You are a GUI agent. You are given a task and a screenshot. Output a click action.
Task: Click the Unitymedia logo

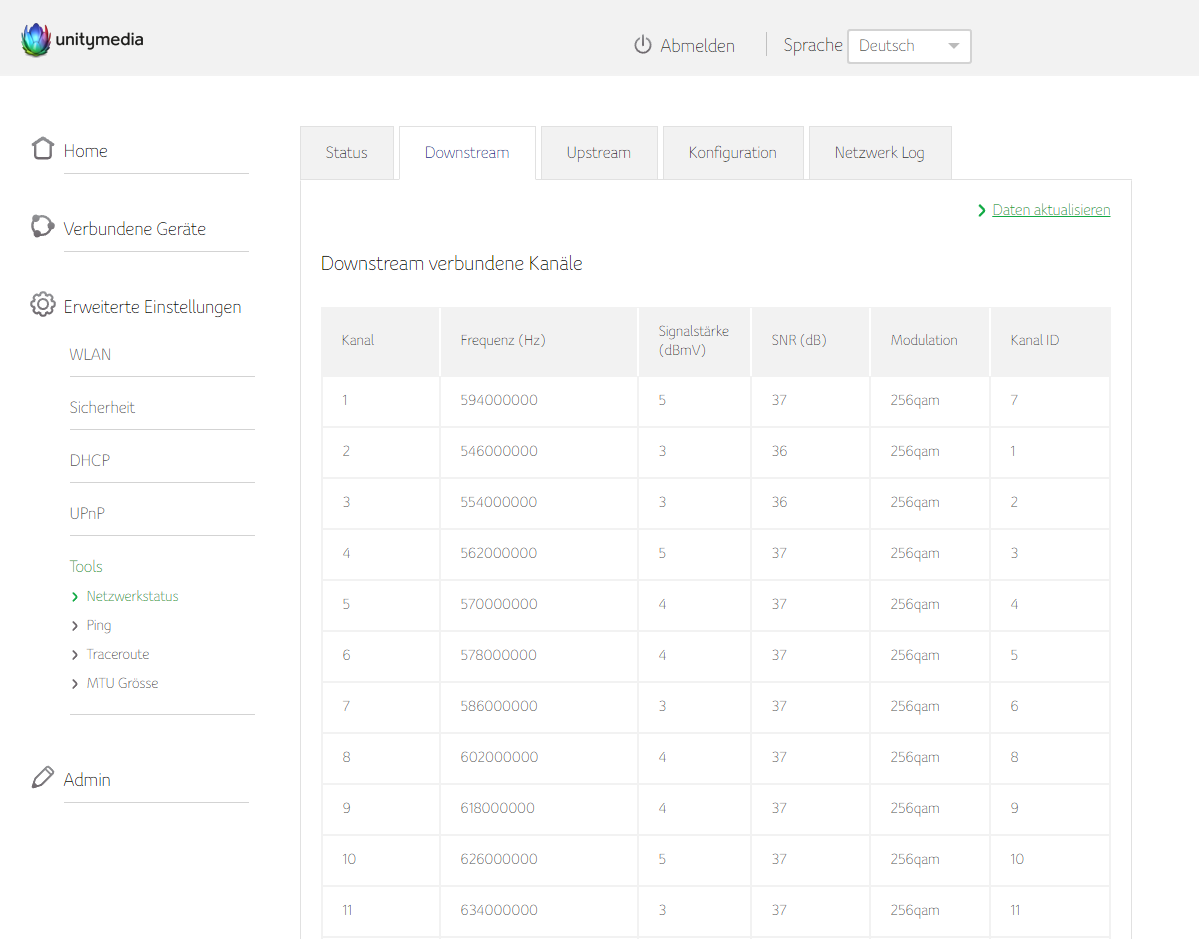(x=82, y=40)
